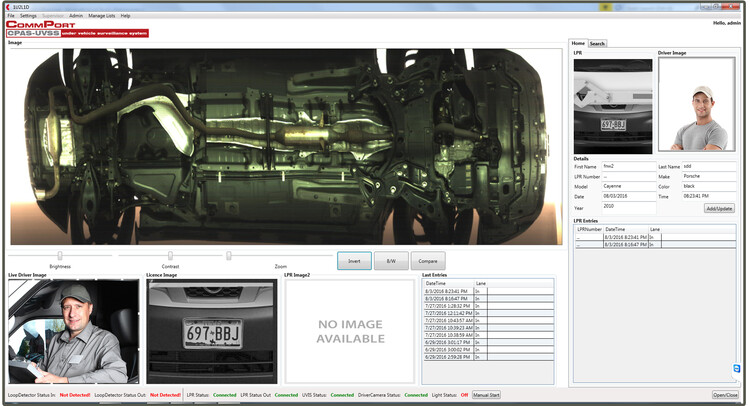
Task: Click the B/W button
Action: [x=391, y=261]
